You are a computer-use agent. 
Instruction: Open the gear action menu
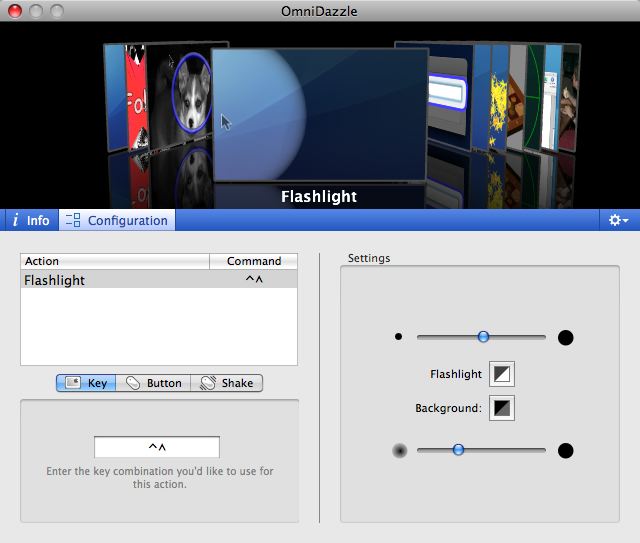(x=618, y=220)
